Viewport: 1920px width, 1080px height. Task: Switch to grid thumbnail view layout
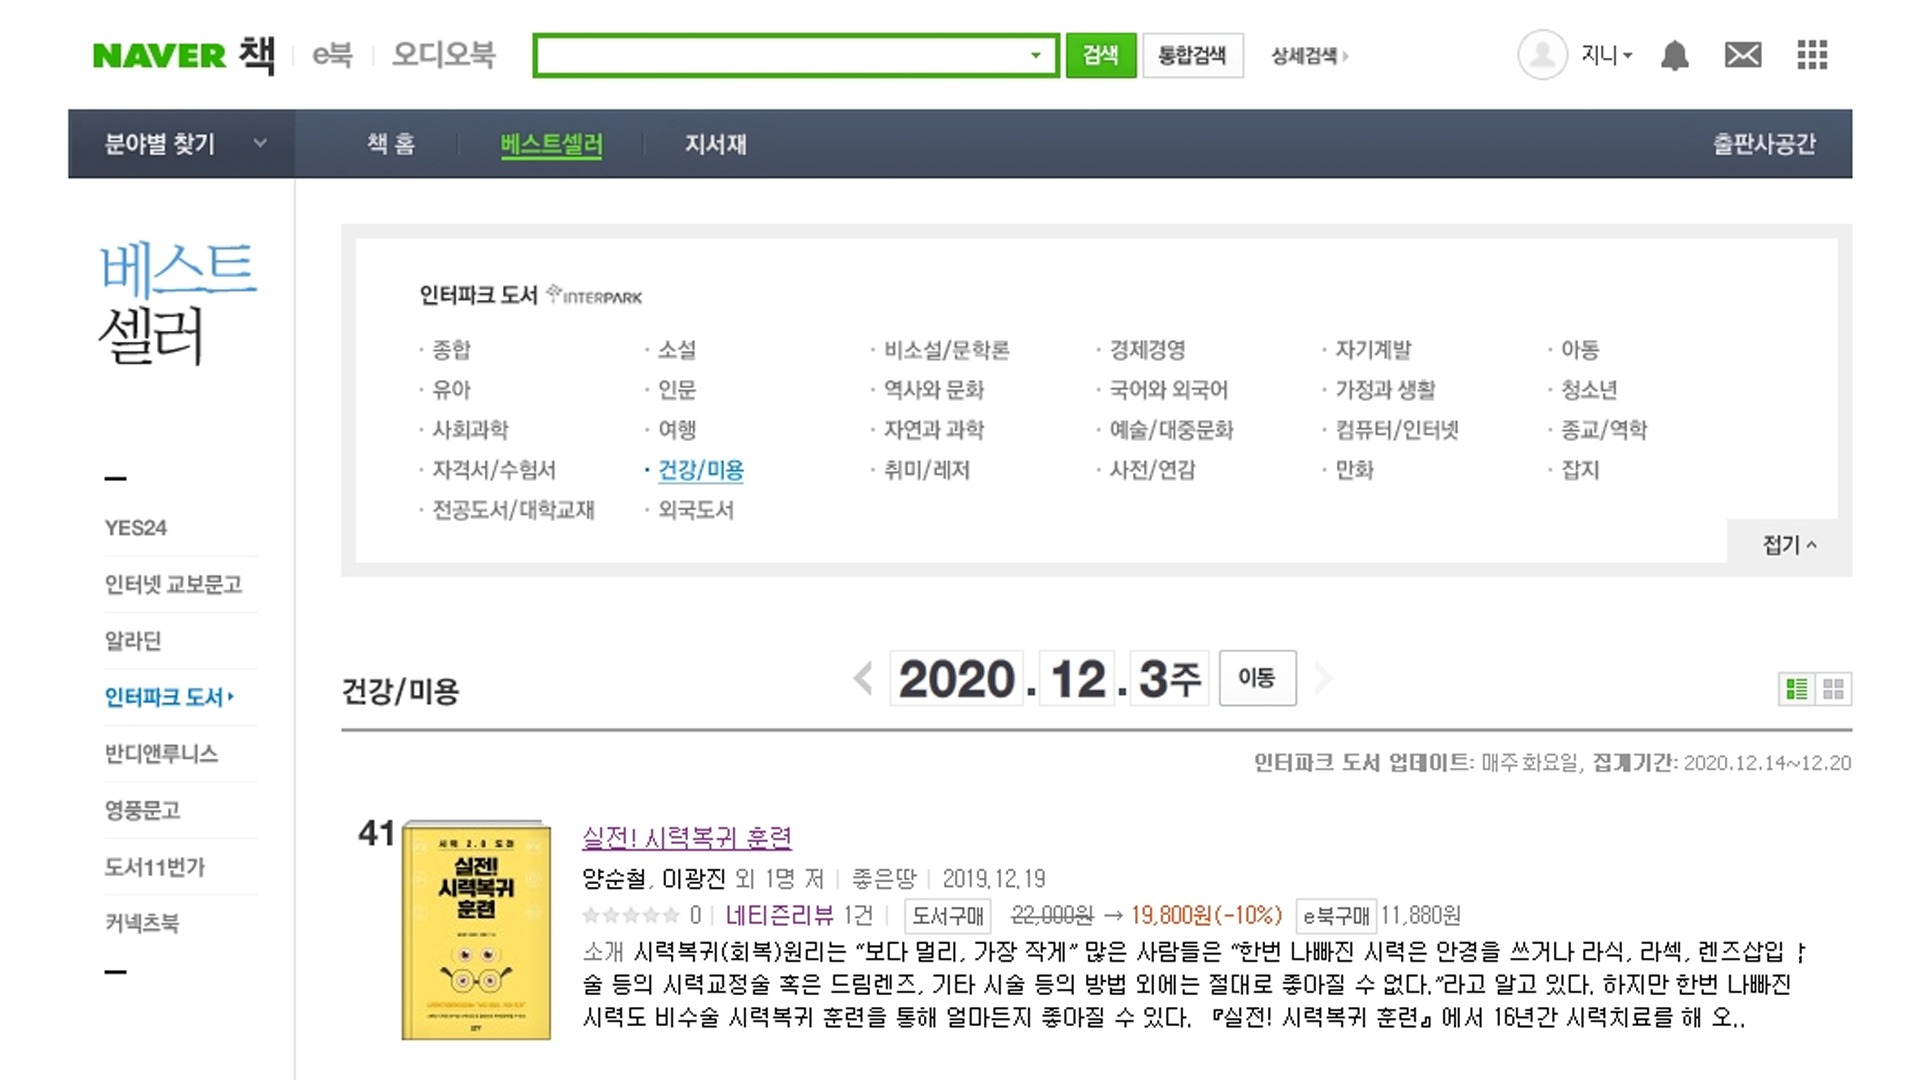[1833, 689]
